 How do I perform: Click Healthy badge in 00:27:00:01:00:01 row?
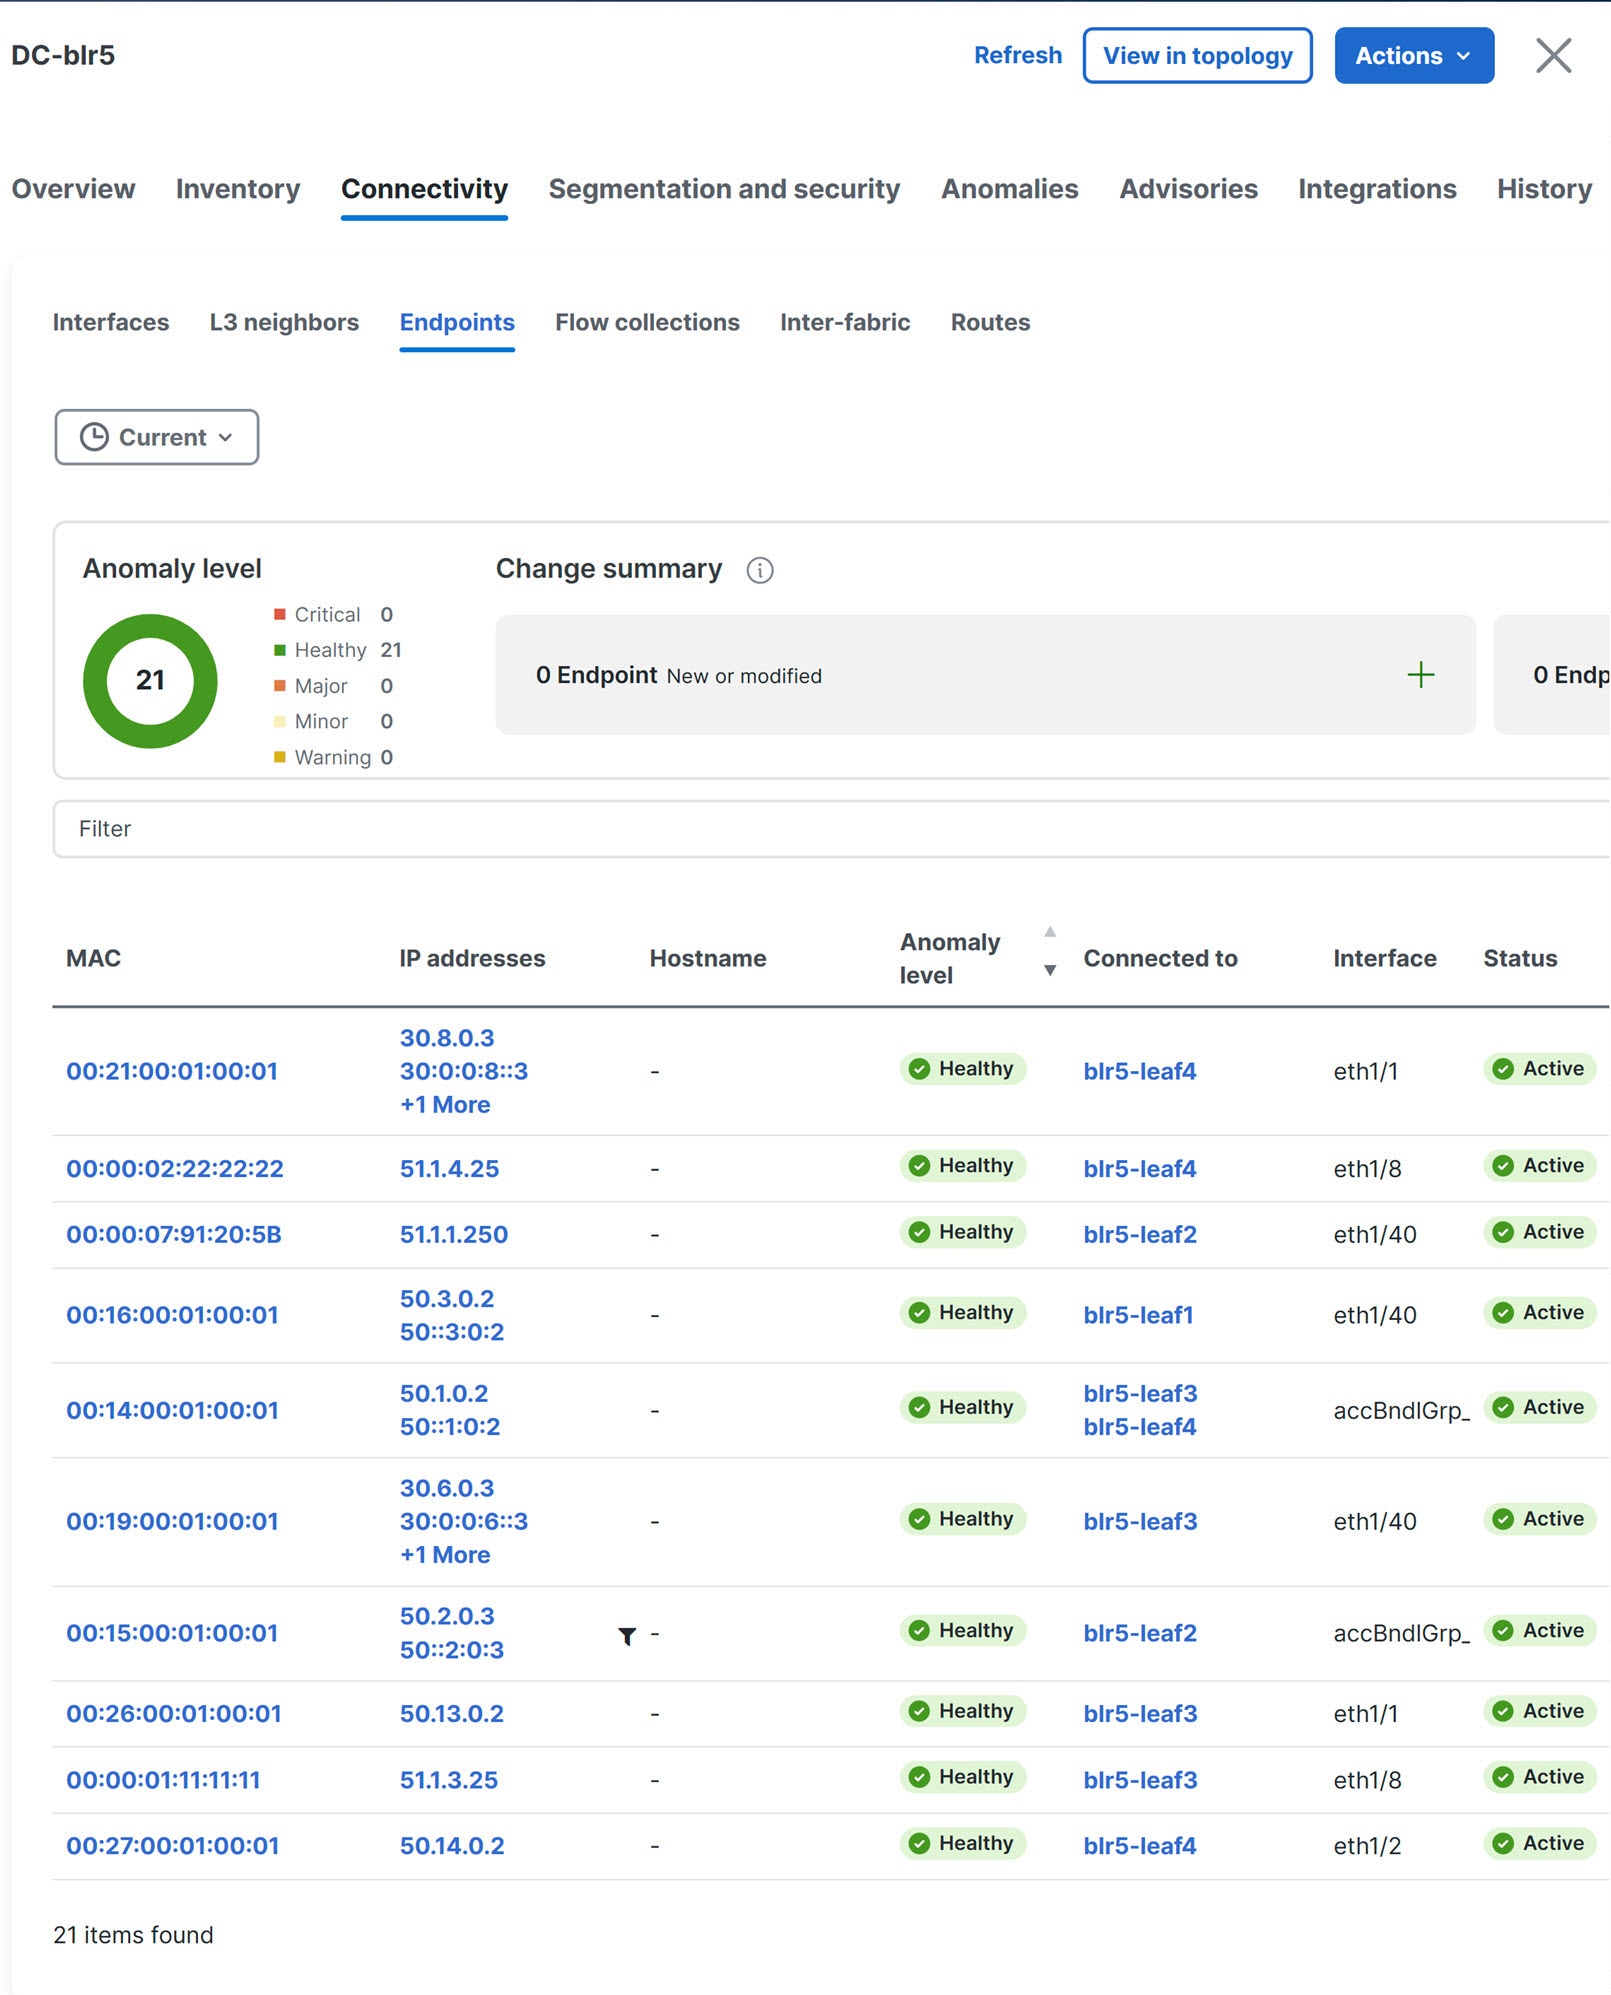[x=963, y=1844]
